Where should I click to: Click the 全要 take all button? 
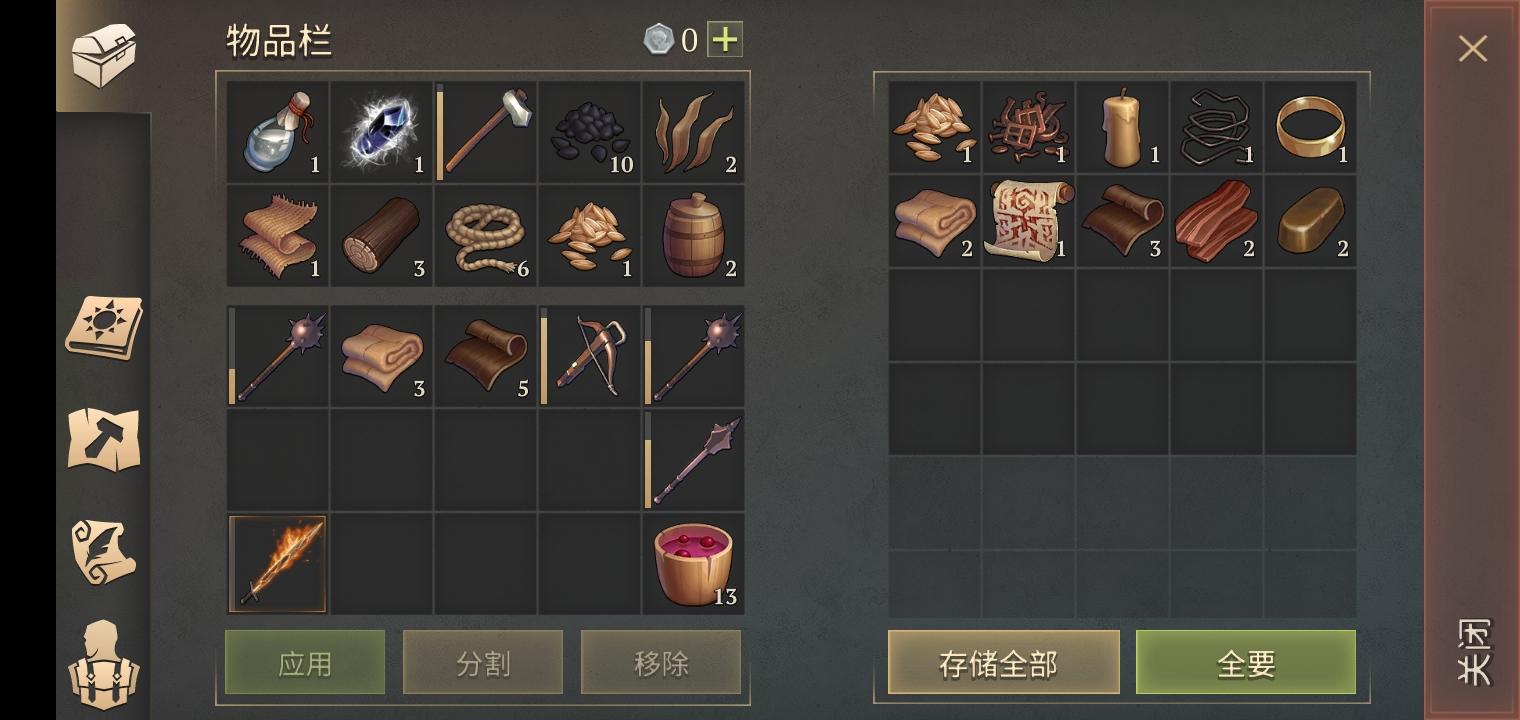pos(1246,662)
